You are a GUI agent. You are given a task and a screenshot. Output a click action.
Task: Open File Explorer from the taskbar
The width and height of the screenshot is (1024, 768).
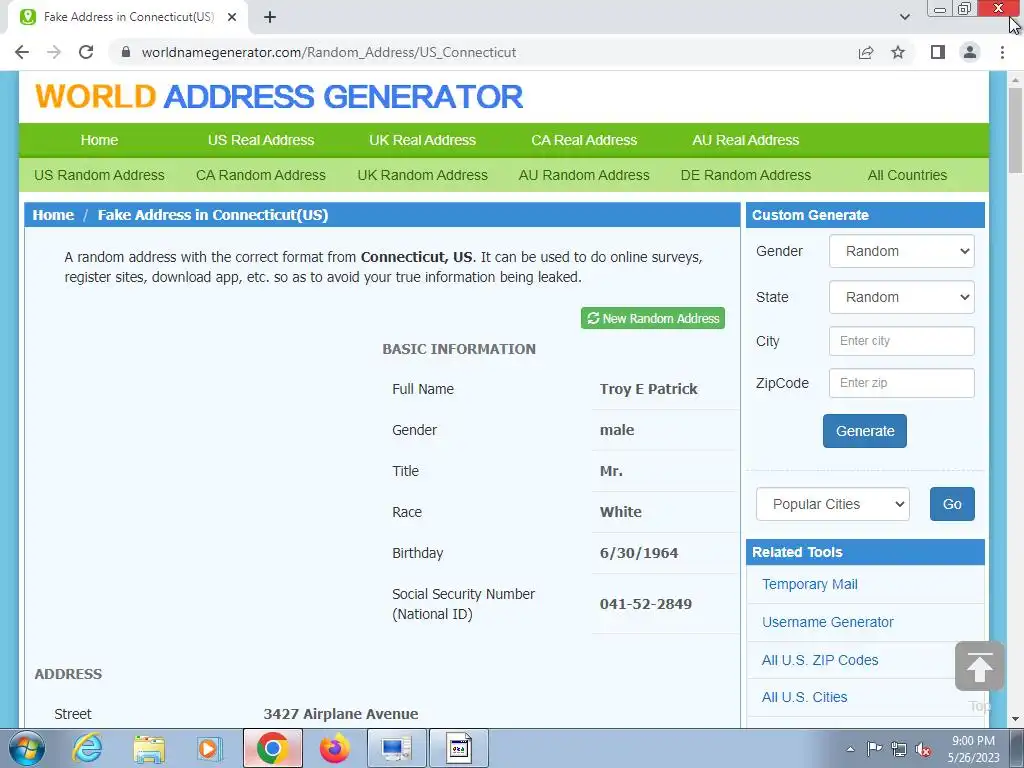[149, 748]
